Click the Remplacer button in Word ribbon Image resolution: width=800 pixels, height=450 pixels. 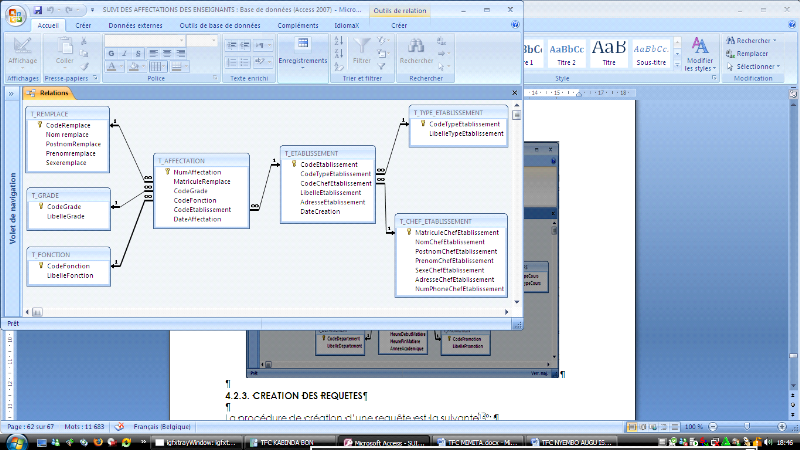751,53
